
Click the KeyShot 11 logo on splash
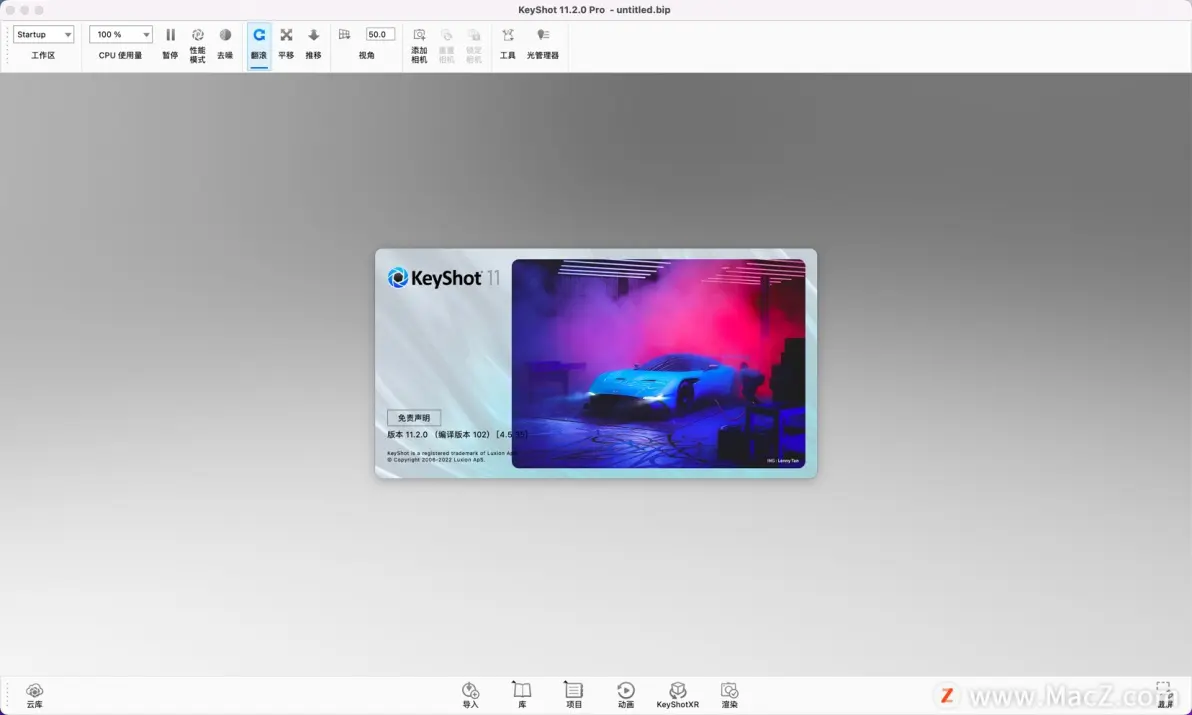point(443,278)
